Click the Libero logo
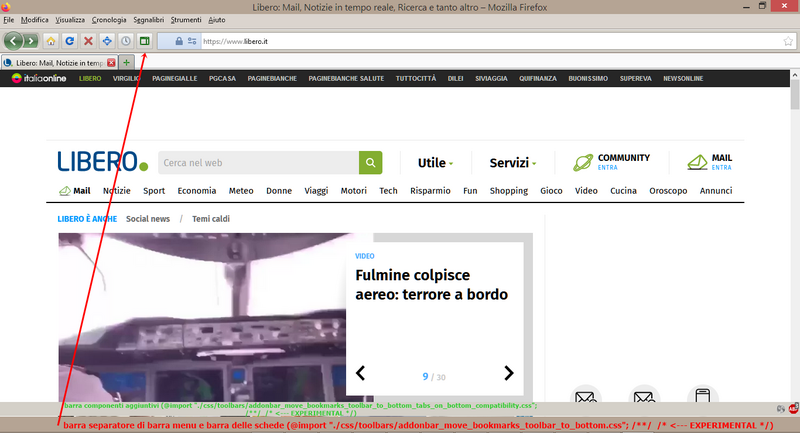 (103, 162)
